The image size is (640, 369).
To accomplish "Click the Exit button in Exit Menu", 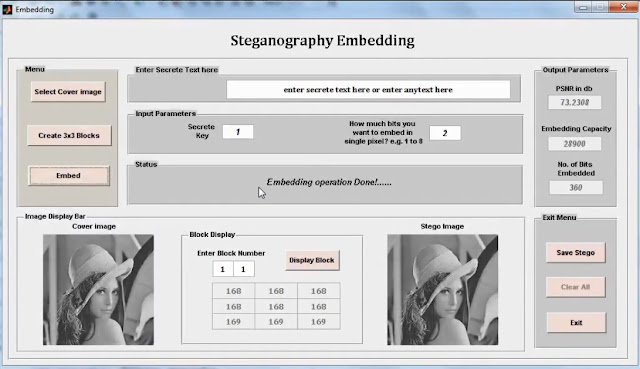I will (576, 322).
